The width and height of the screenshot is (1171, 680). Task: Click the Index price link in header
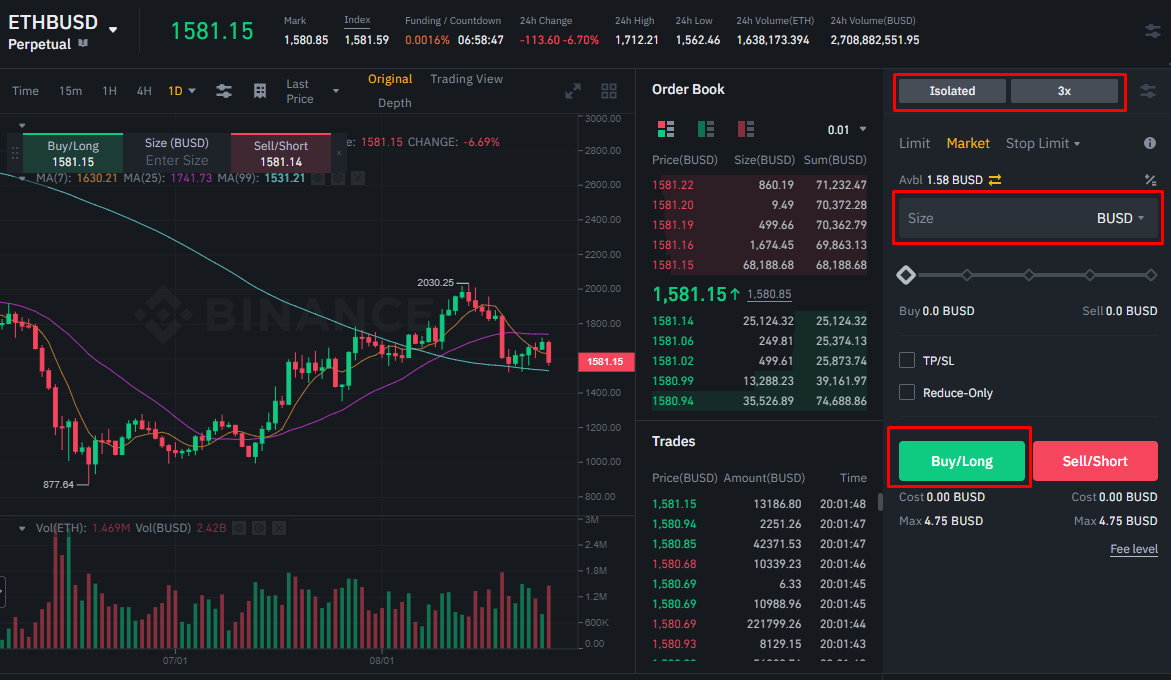pyautogui.click(x=357, y=20)
